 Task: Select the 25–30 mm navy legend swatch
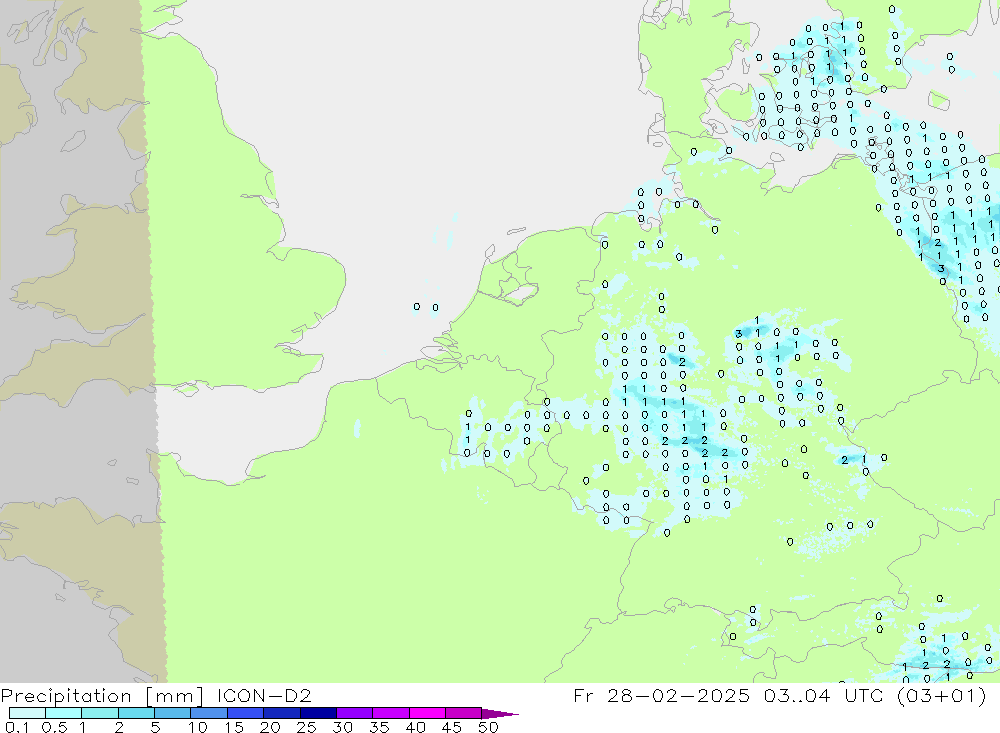click(318, 713)
